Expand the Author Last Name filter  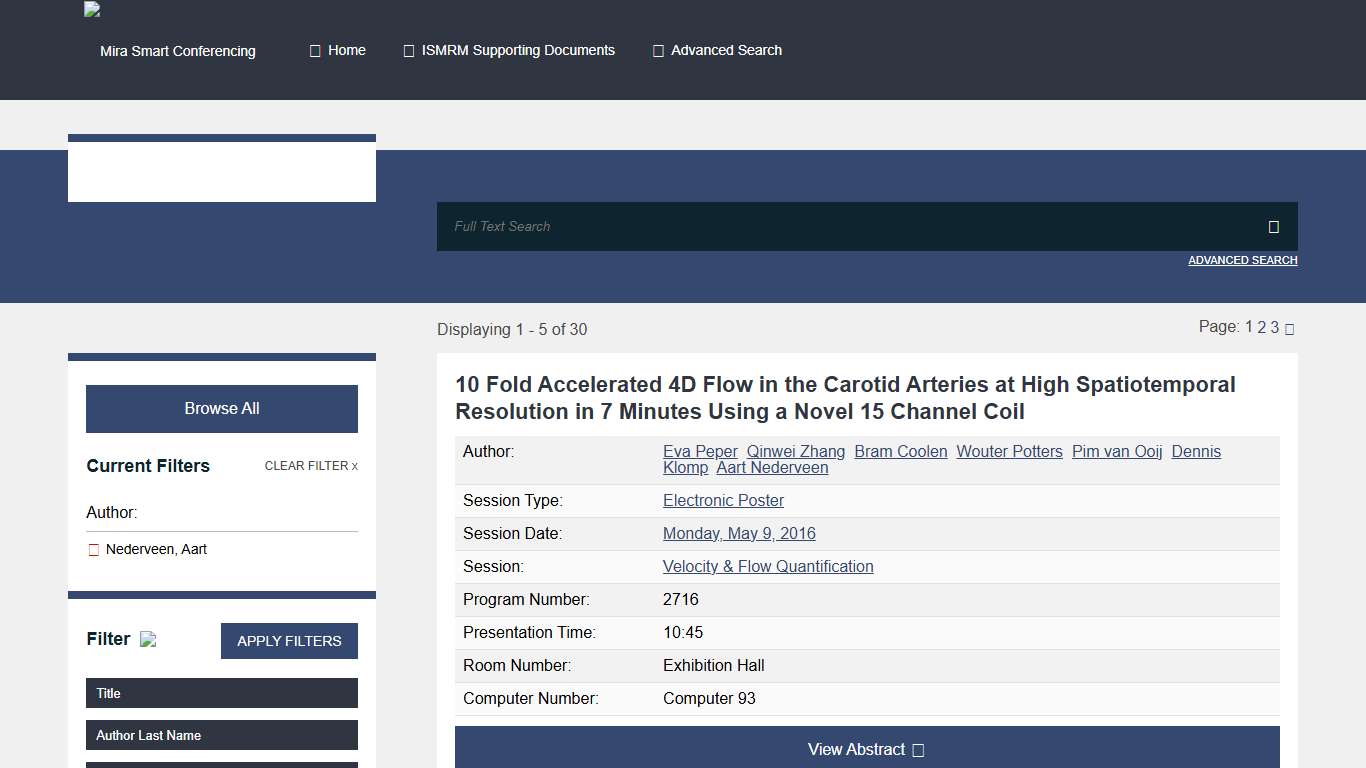221,735
